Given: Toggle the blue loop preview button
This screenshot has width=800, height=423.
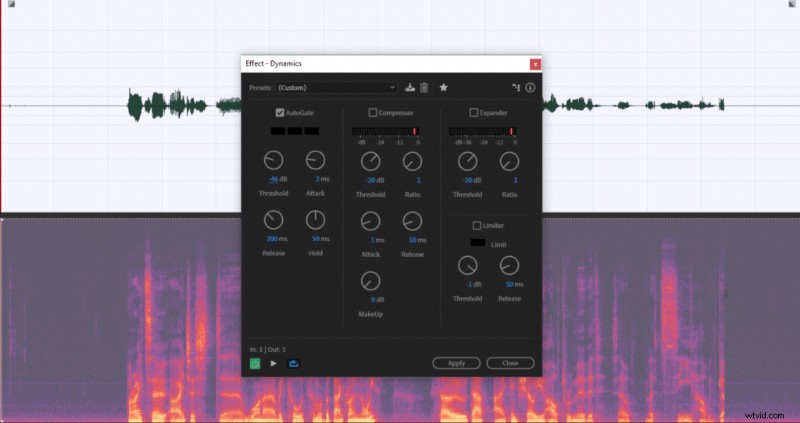Looking at the screenshot, I should [x=293, y=363].
